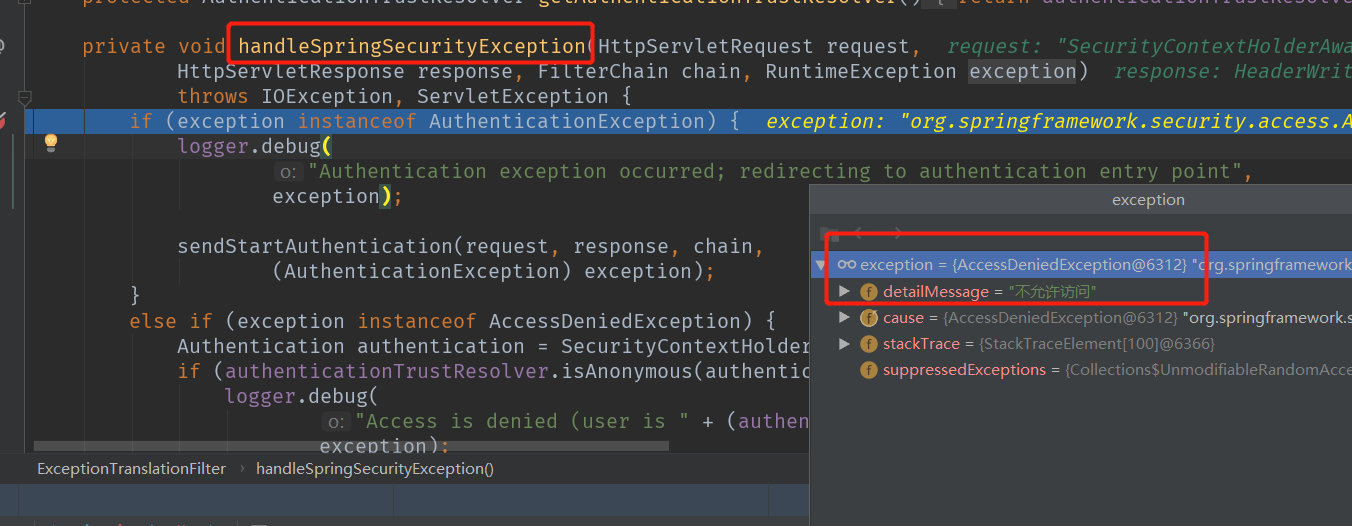1352x526 pixels.
Task: Click the yellow intention lightbulb icon
Action: tap(51, 143)
